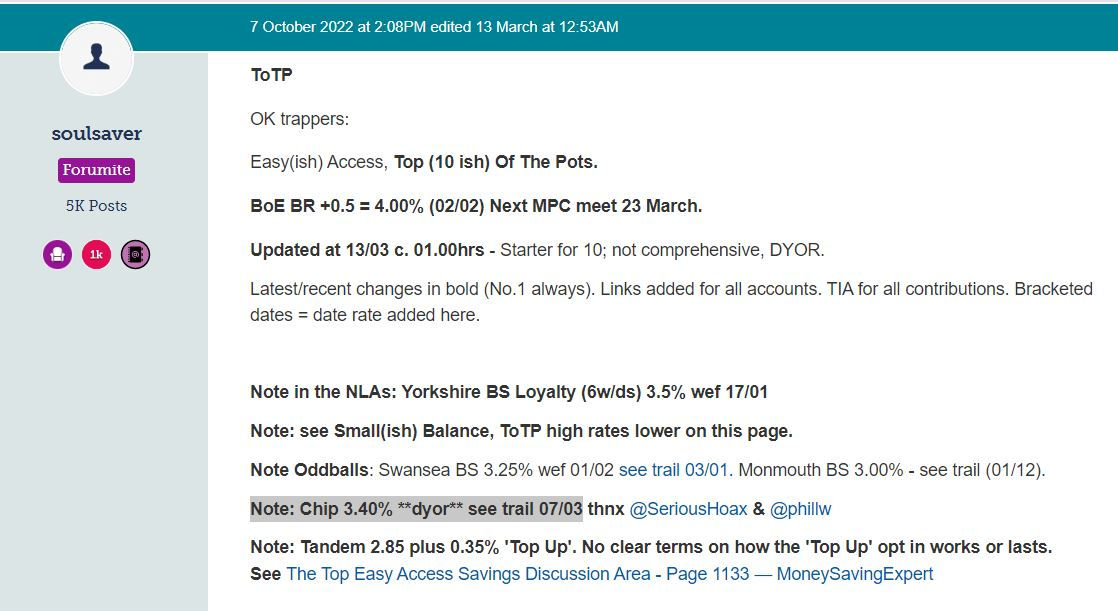Click the ToTP post heading
Viewport: 1118px width, 611px height.
coord(271,75)
